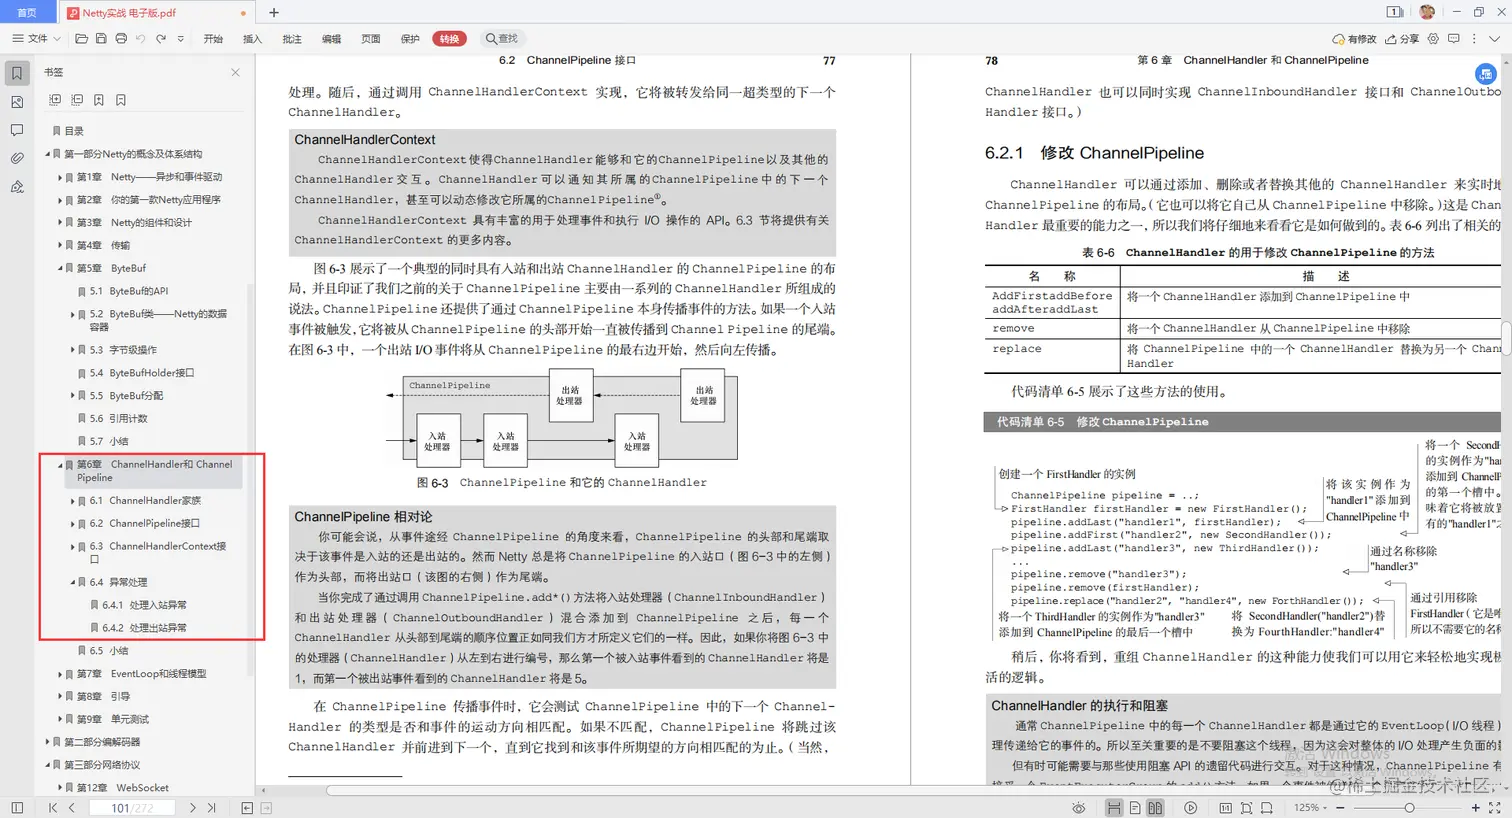Switch to double-page reading view

point(1155,808)
